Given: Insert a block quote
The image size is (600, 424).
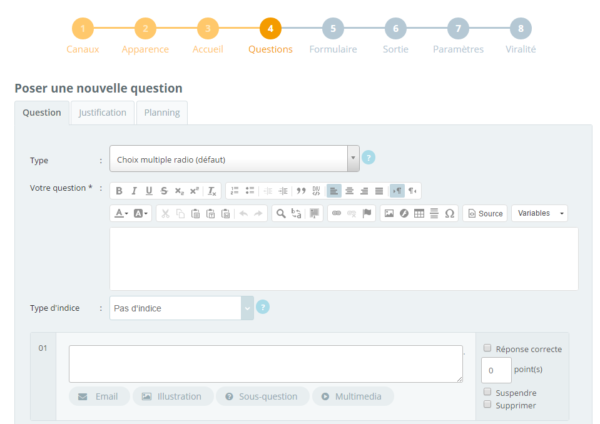Looking at the screenshot, I should coord(300,190).
